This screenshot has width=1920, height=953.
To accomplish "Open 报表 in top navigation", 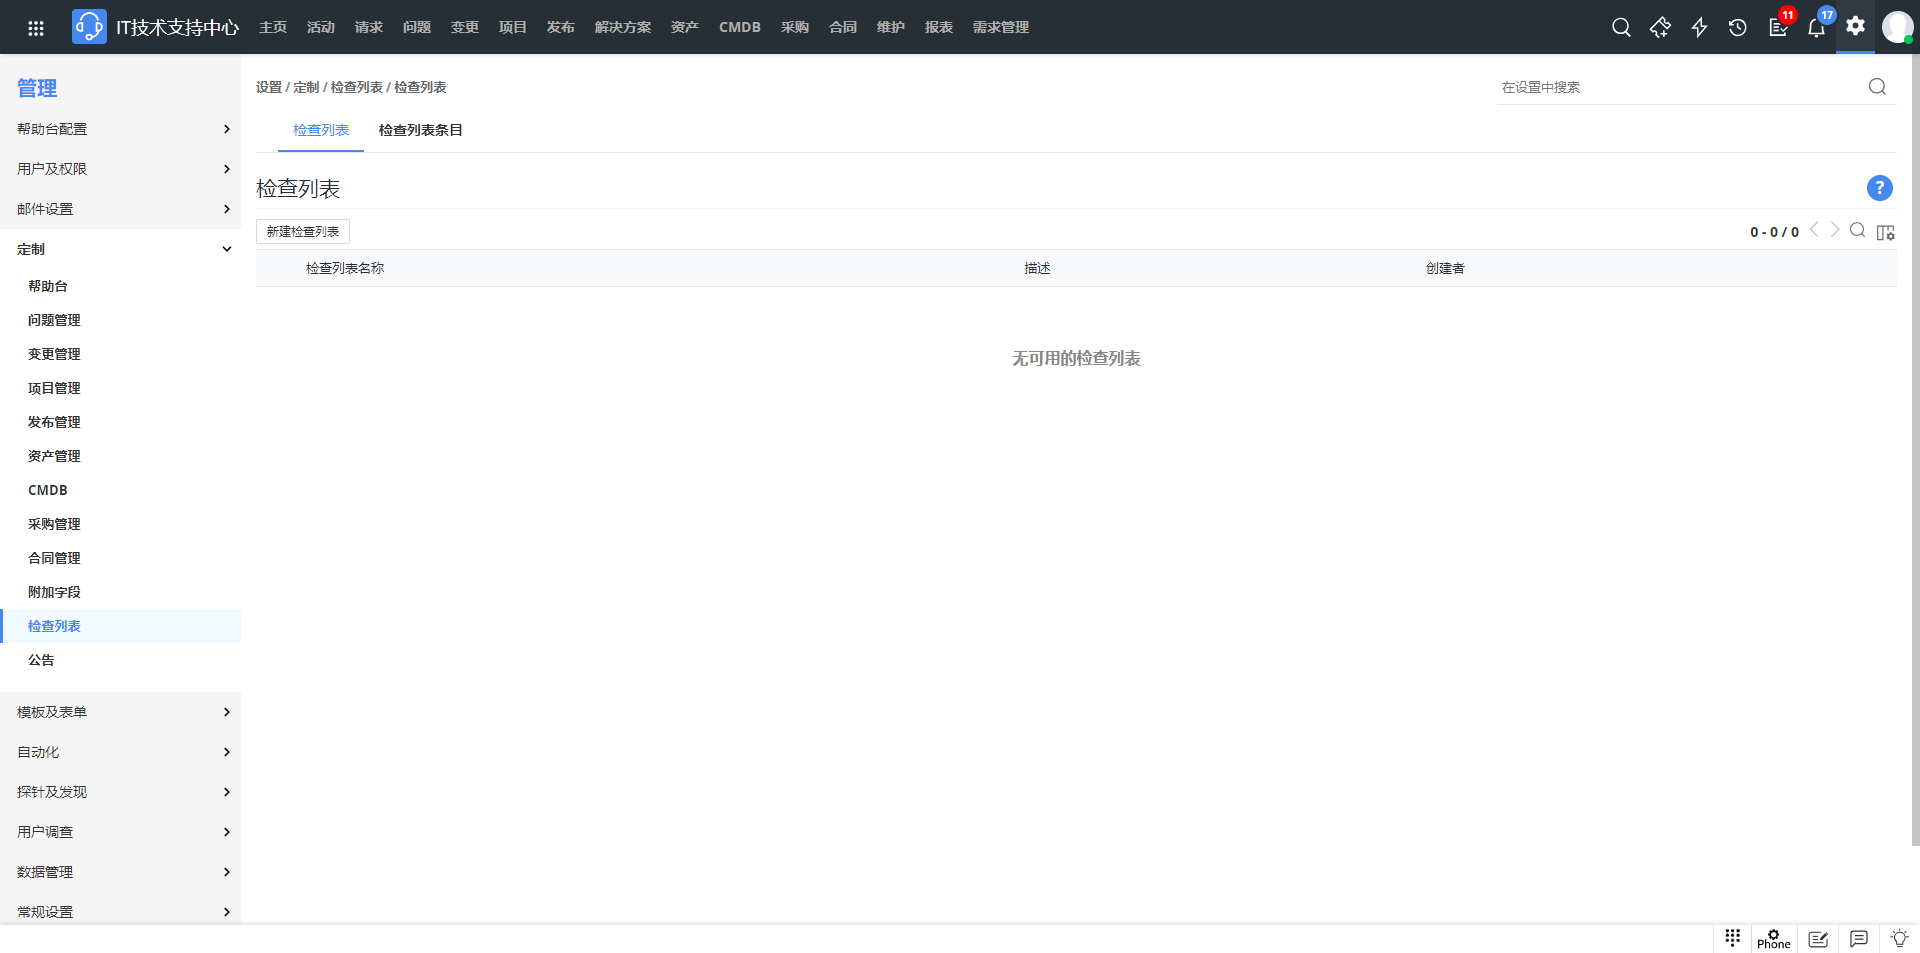I will click(x=939, y=27).
